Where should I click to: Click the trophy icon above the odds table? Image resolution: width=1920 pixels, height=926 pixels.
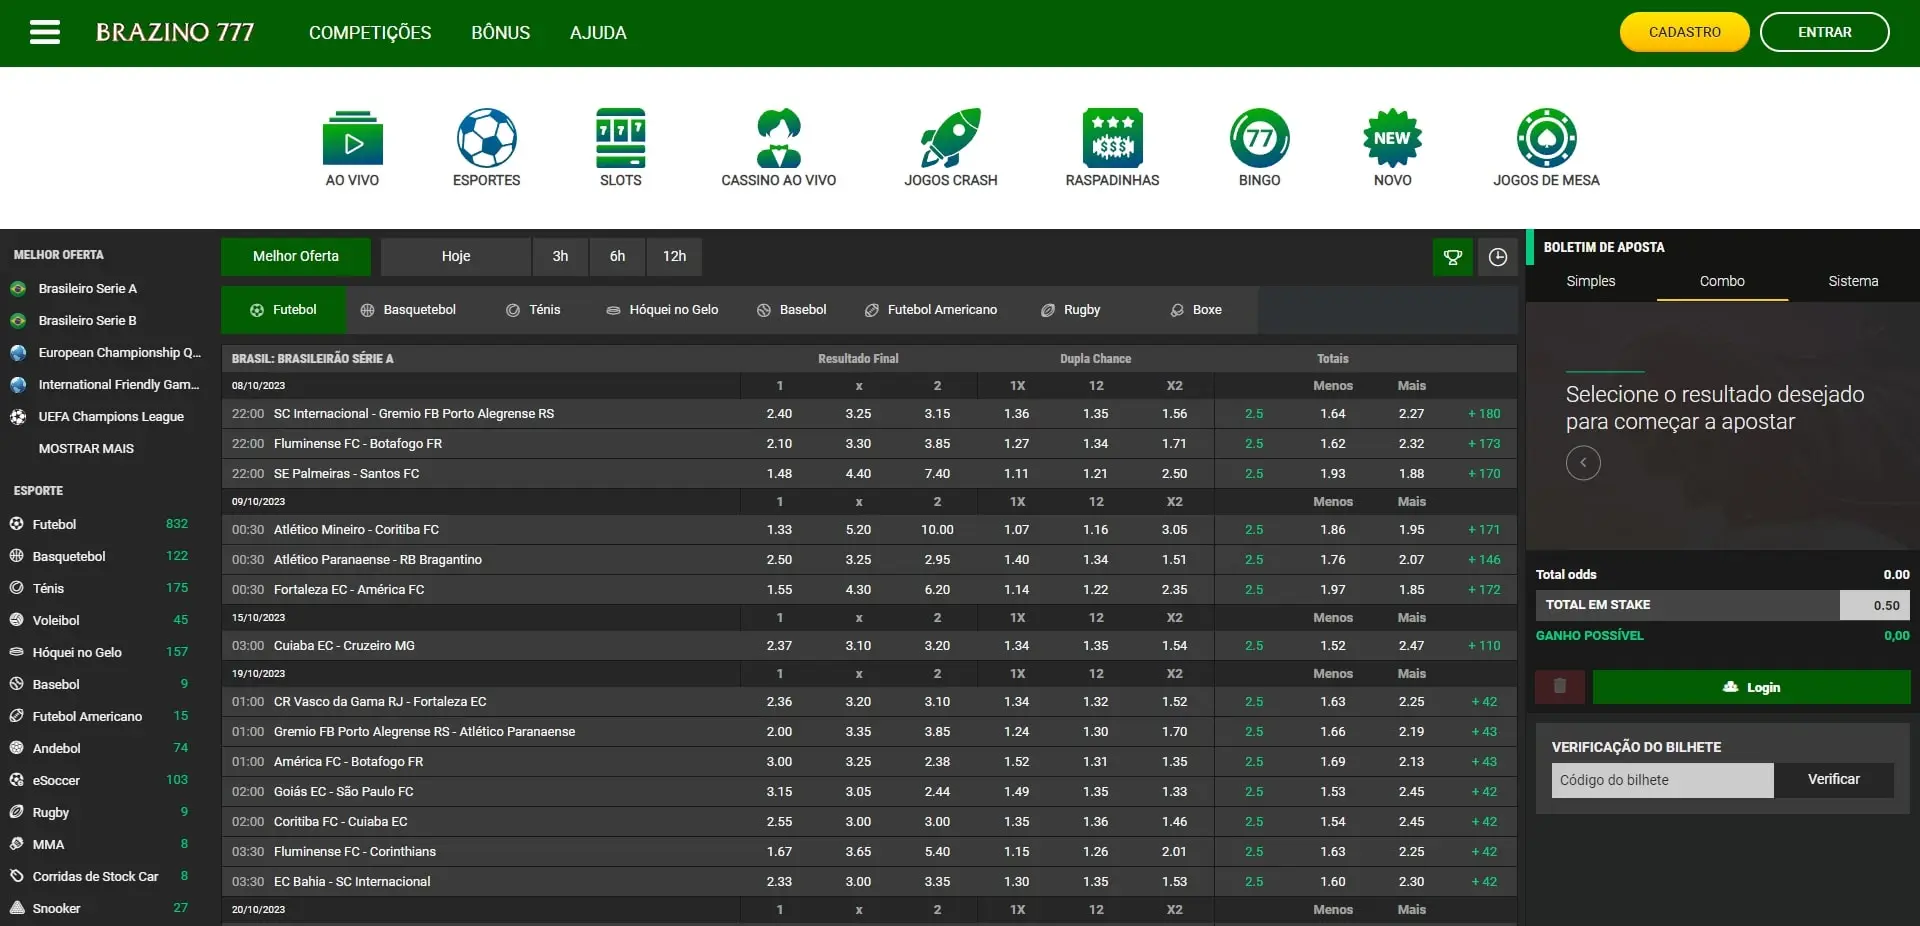tap(1452, 257)
